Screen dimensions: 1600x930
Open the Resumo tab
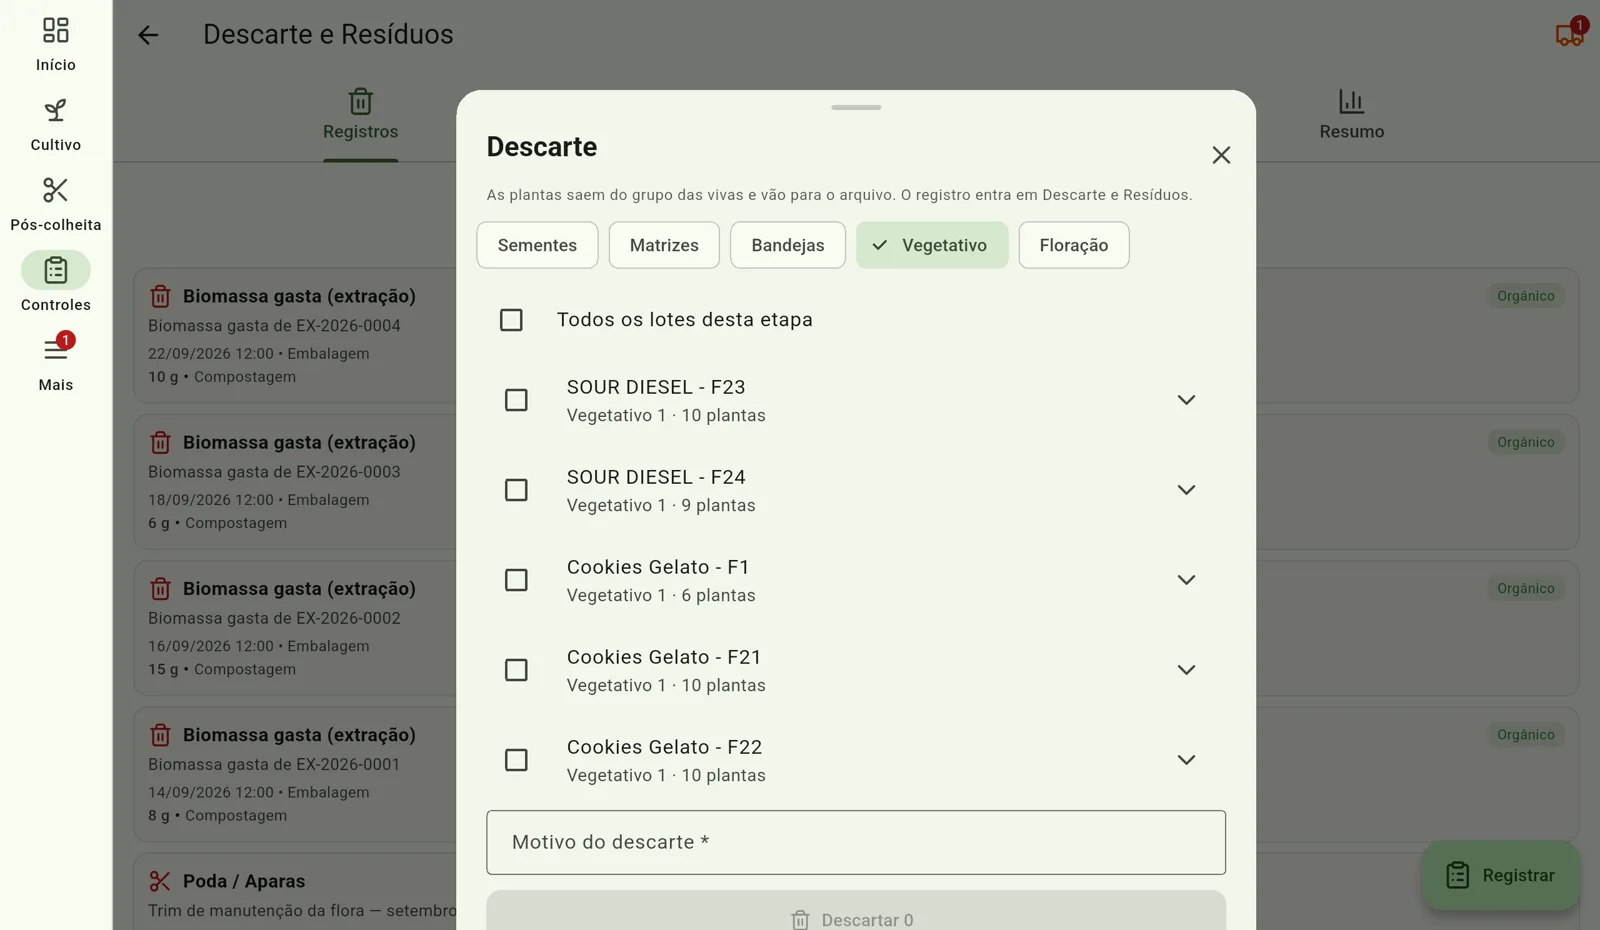1352,116
